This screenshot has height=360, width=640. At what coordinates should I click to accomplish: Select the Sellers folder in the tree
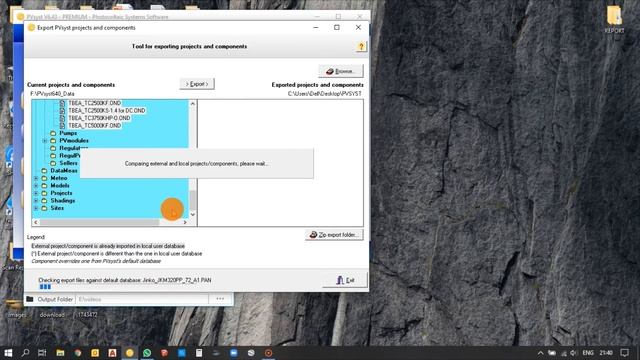tap(68, 163)
